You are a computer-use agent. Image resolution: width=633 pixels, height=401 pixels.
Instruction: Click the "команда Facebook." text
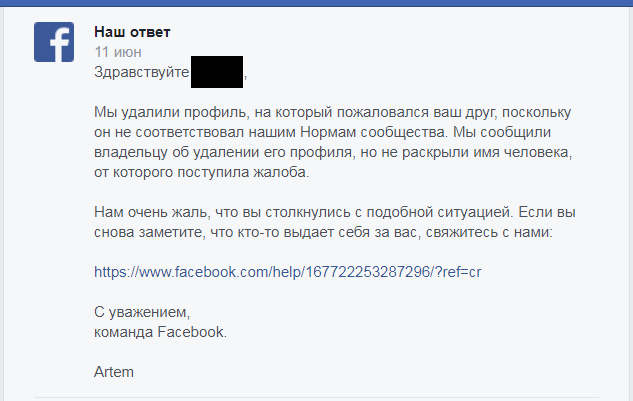tap(160, 332)
